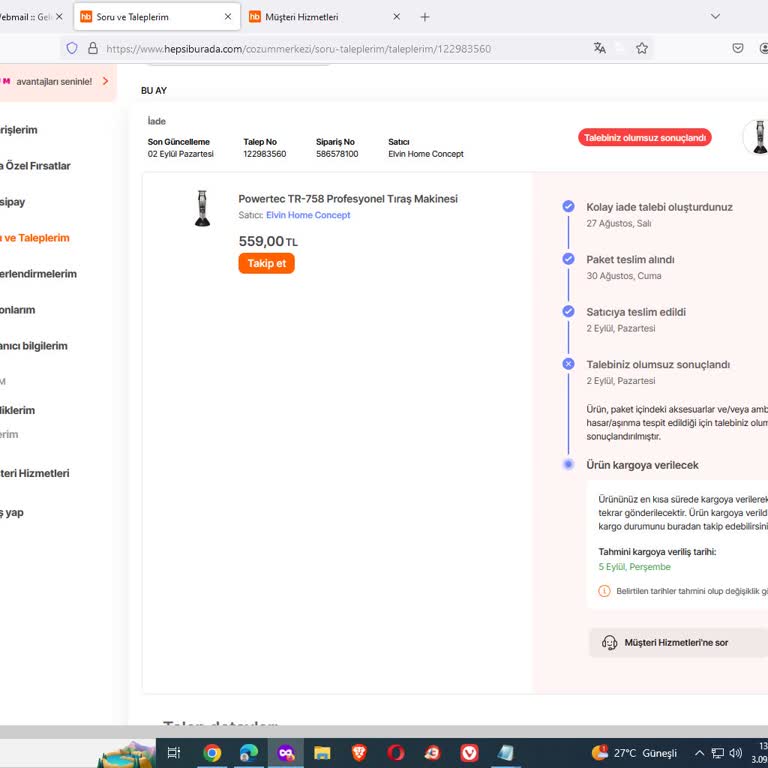768x768 pixels.
Task: Open the Pocket save icon in toolbar
Action: (x=738, y=48)
